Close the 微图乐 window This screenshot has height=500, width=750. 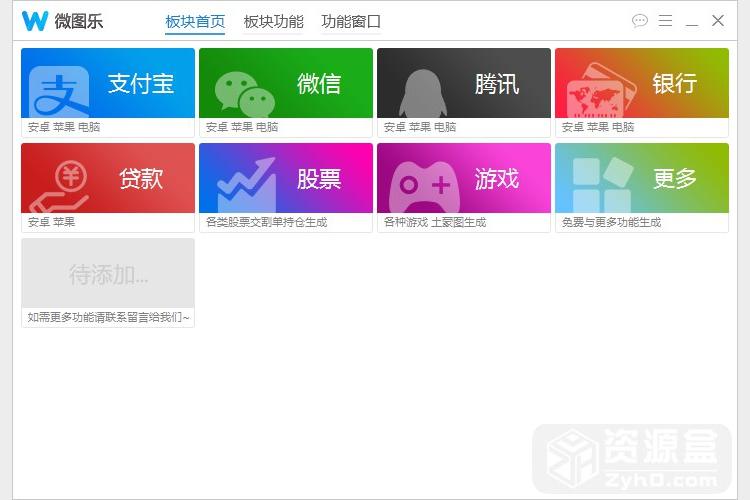click(718, 21)
